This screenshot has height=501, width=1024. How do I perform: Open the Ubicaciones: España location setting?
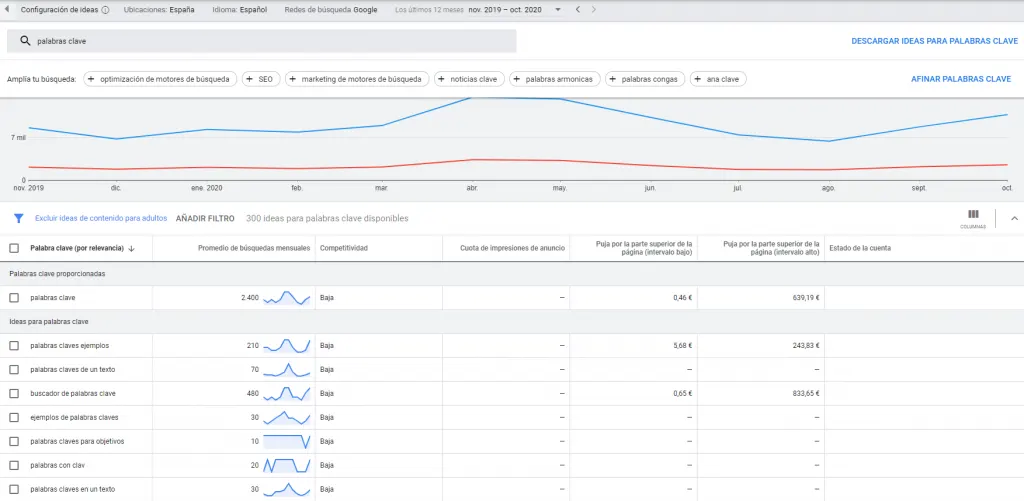(159, 9)
